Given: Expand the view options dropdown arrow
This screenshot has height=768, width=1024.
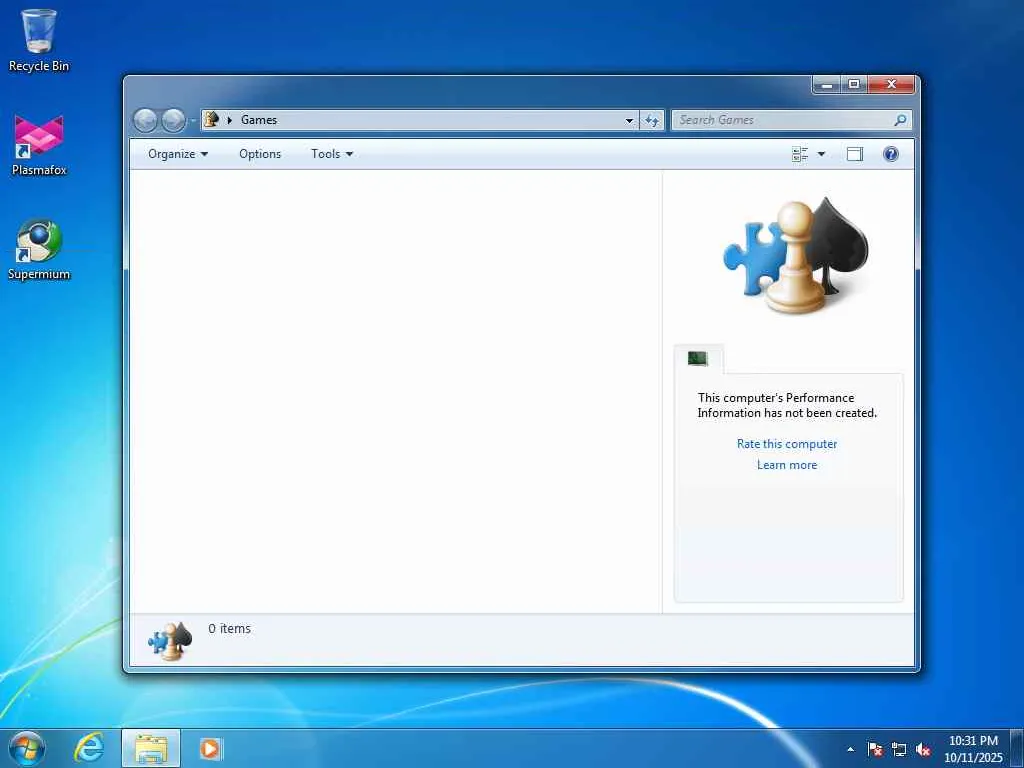Looking at the screenshot, I should coord(821,154).
